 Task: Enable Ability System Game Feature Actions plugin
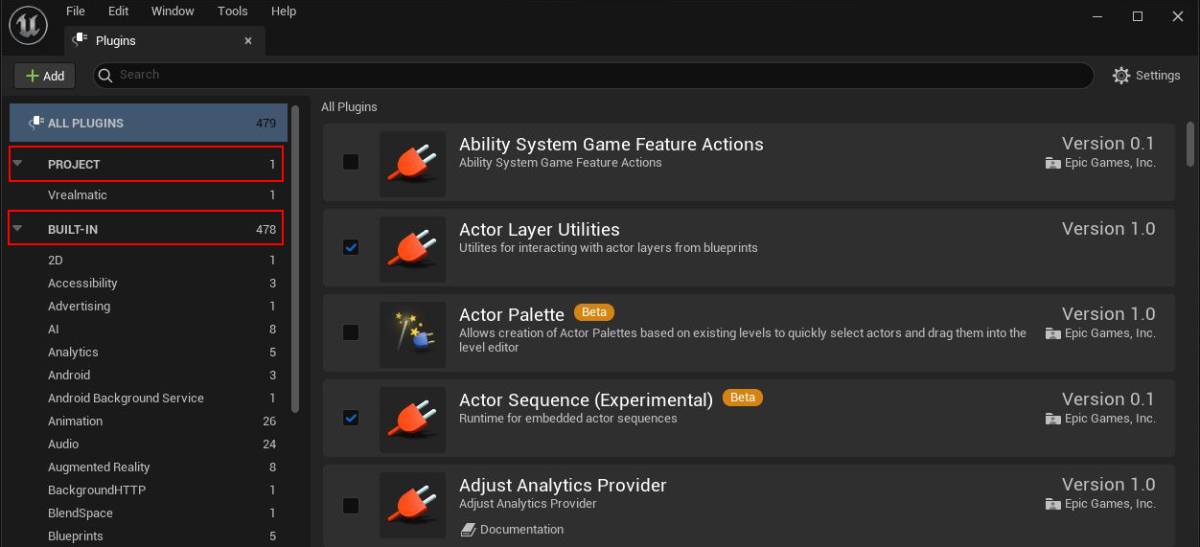(351, 161)
